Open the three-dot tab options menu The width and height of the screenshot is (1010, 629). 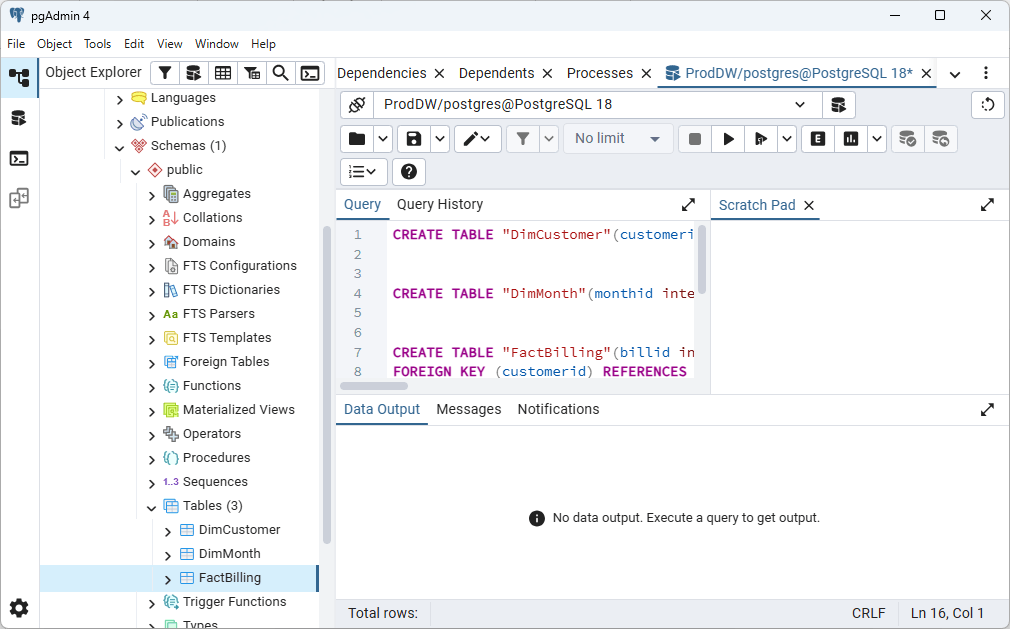(986, 73)
